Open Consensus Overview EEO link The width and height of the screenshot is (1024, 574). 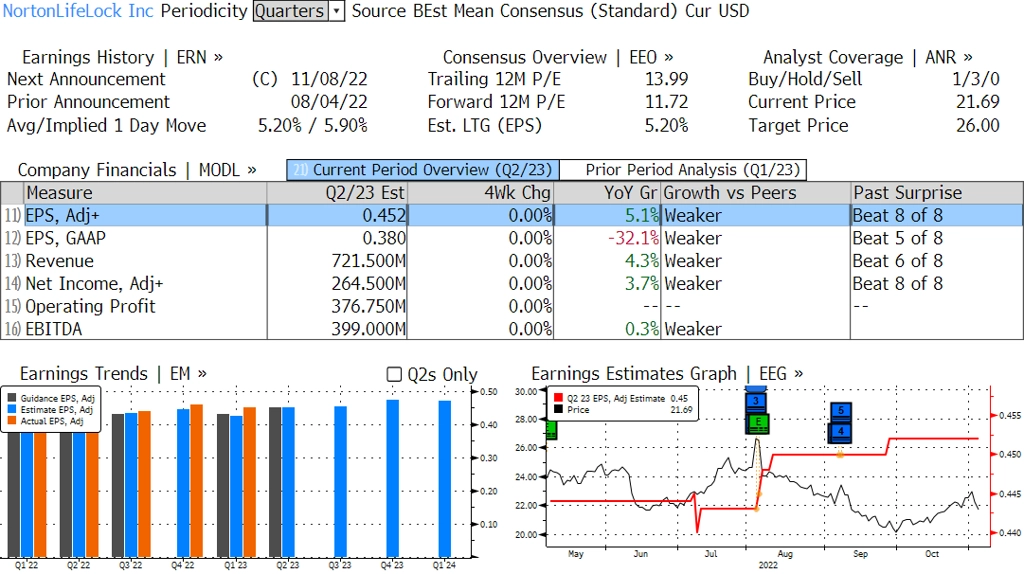click(x=558, y=57)
